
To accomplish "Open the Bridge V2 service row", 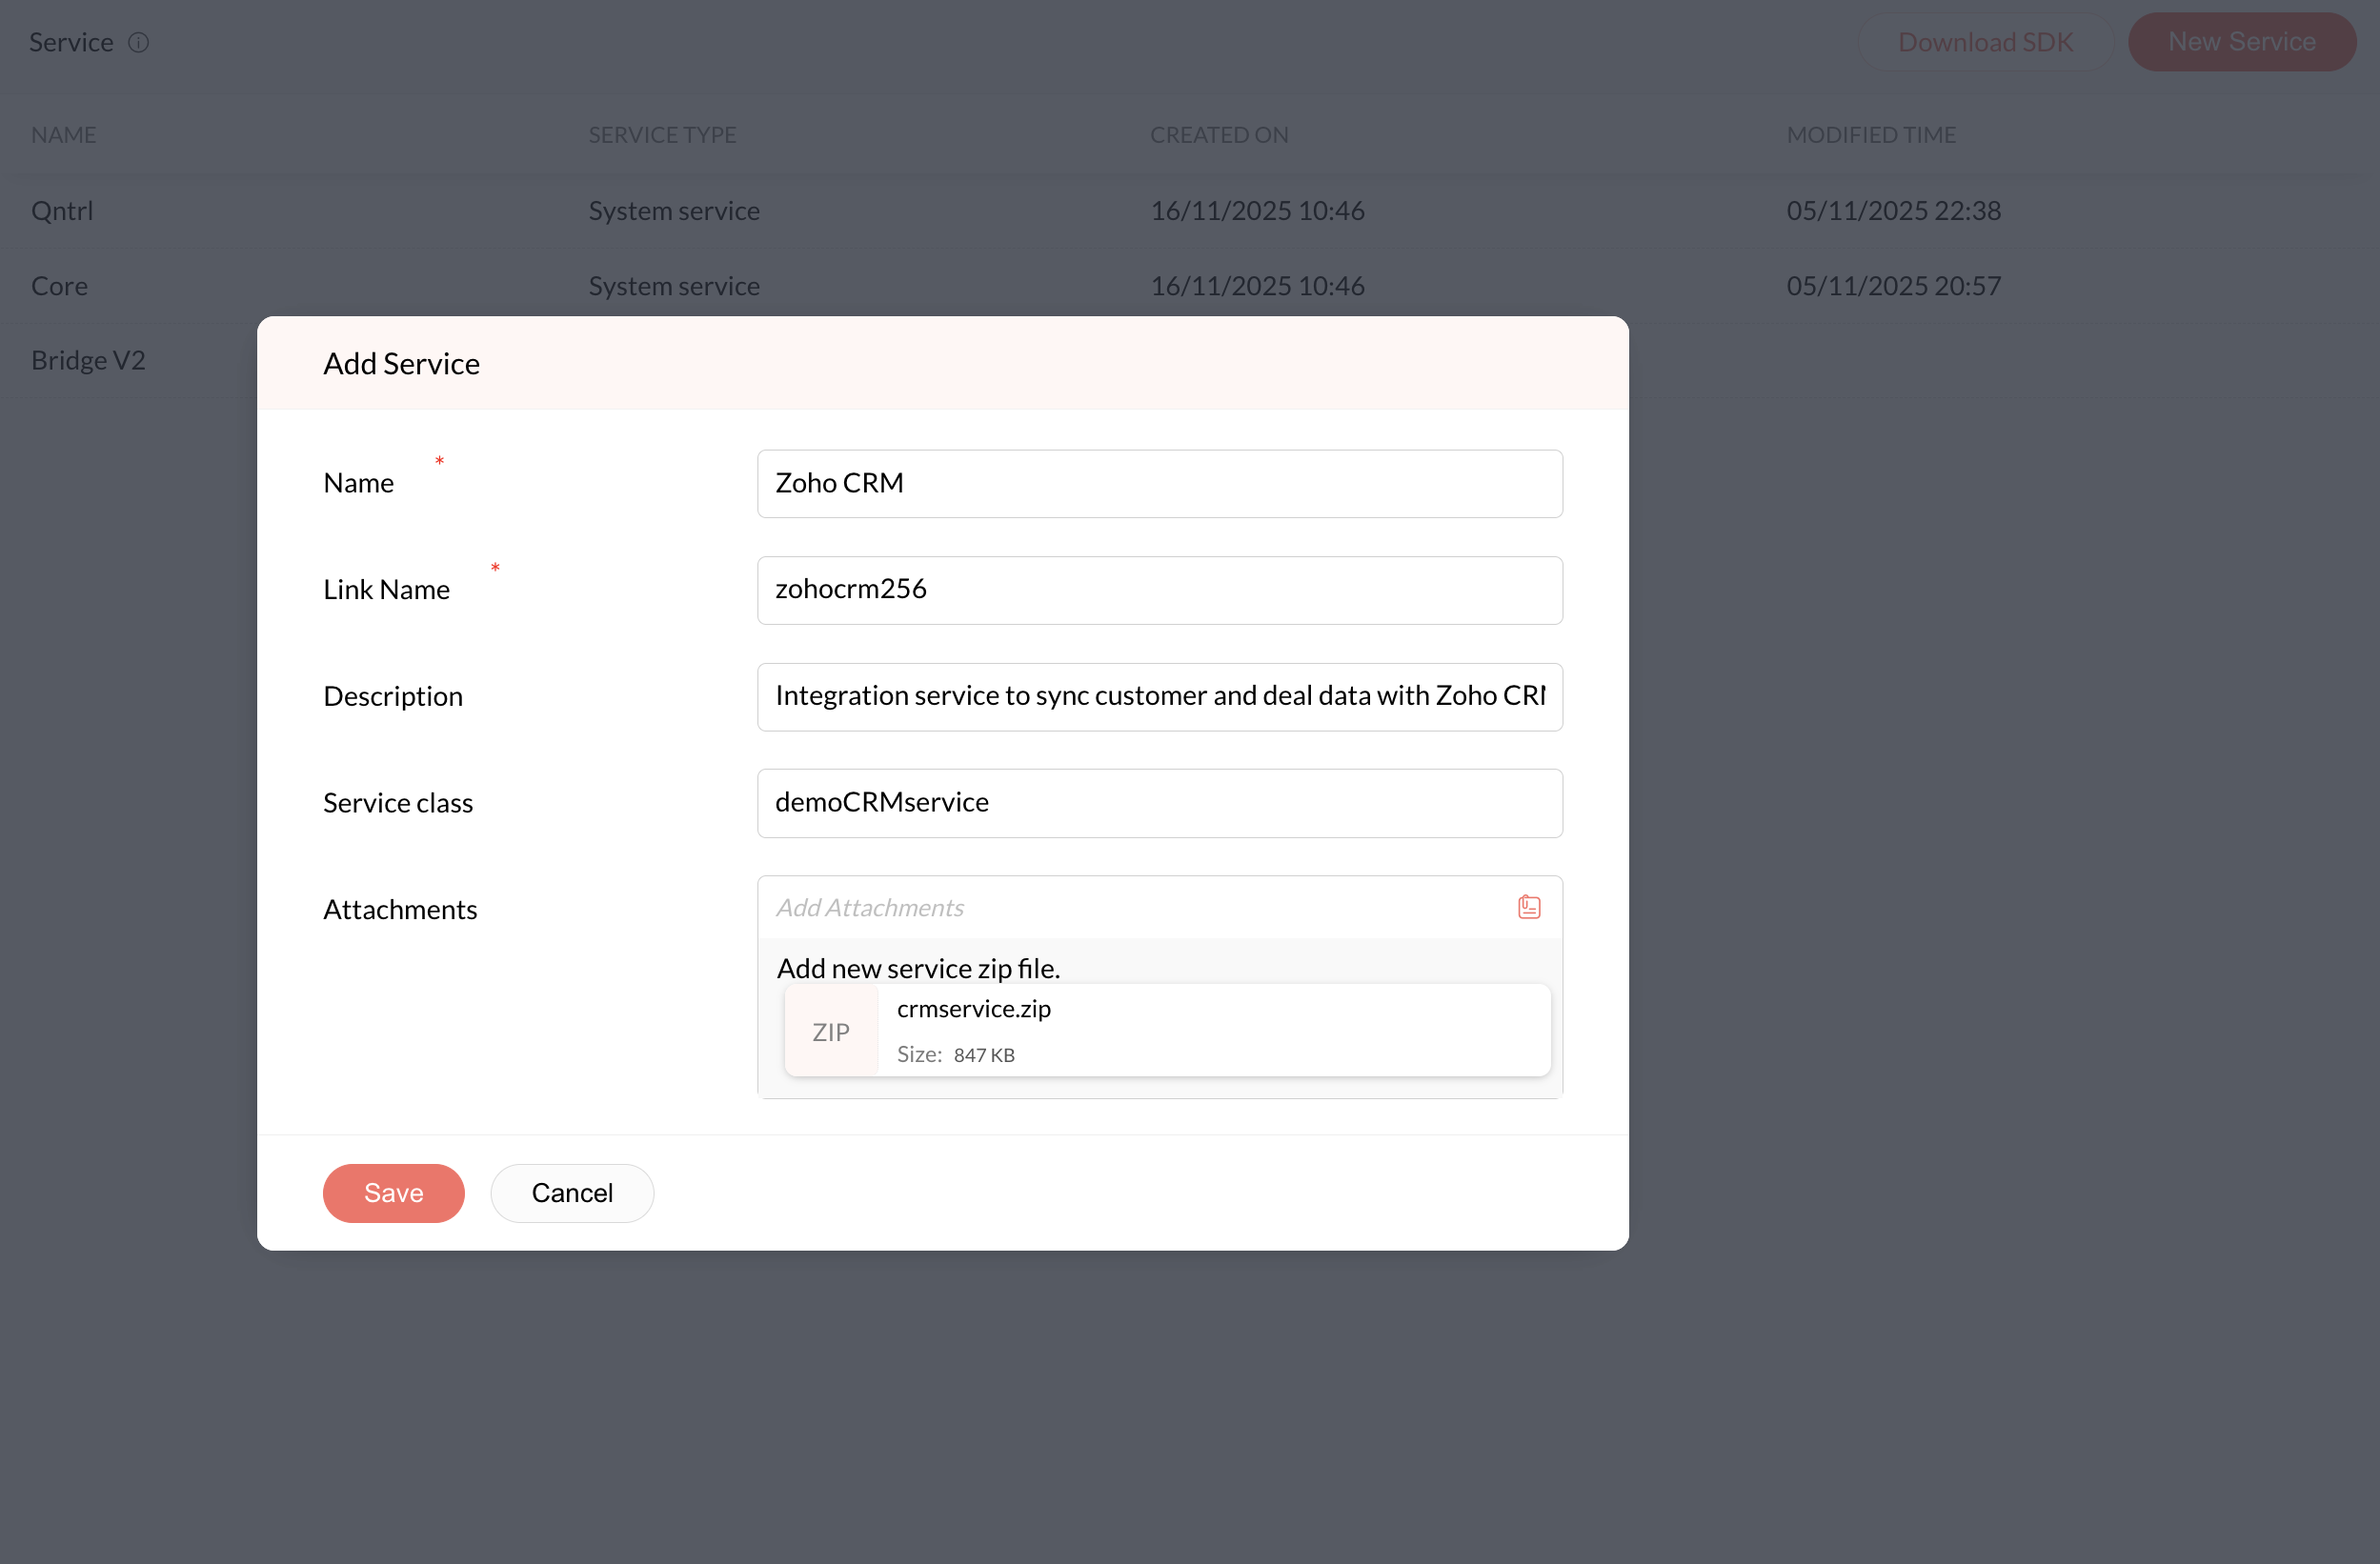I will 88,360.
